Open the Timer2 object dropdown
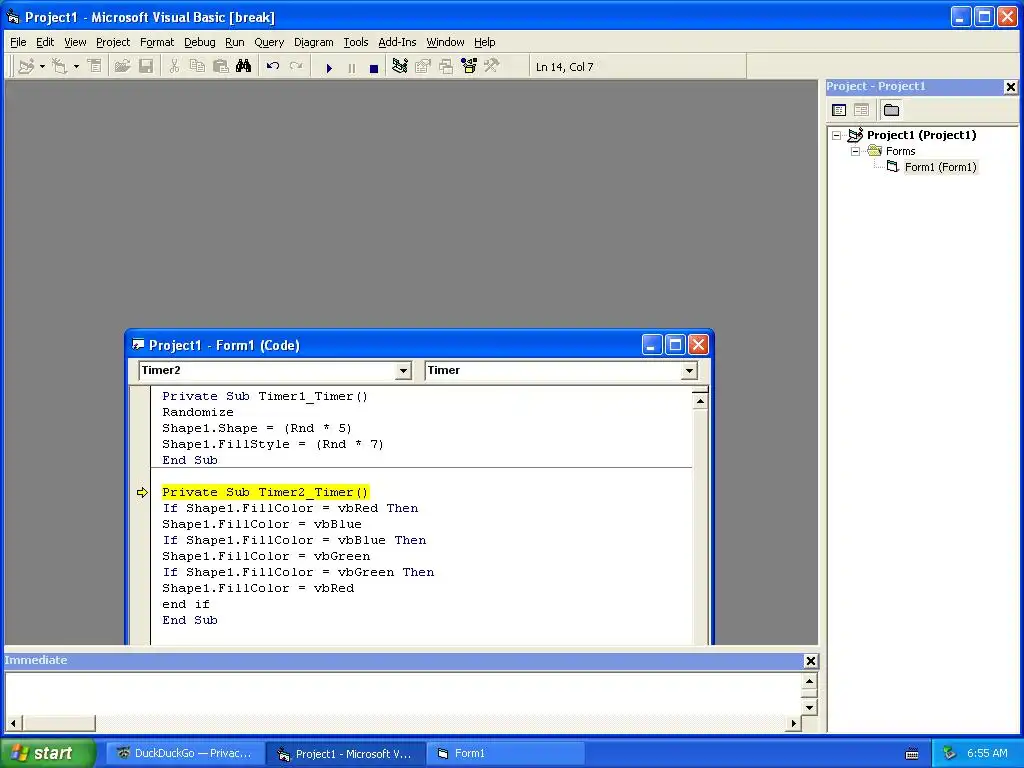This screenshot has height=768, width=1024. 403,371
